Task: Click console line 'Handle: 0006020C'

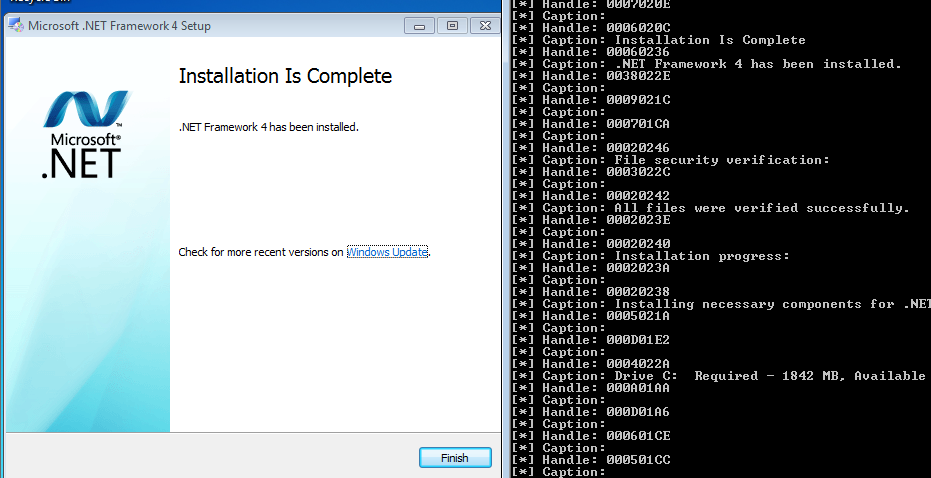Action: coord(591,28)
